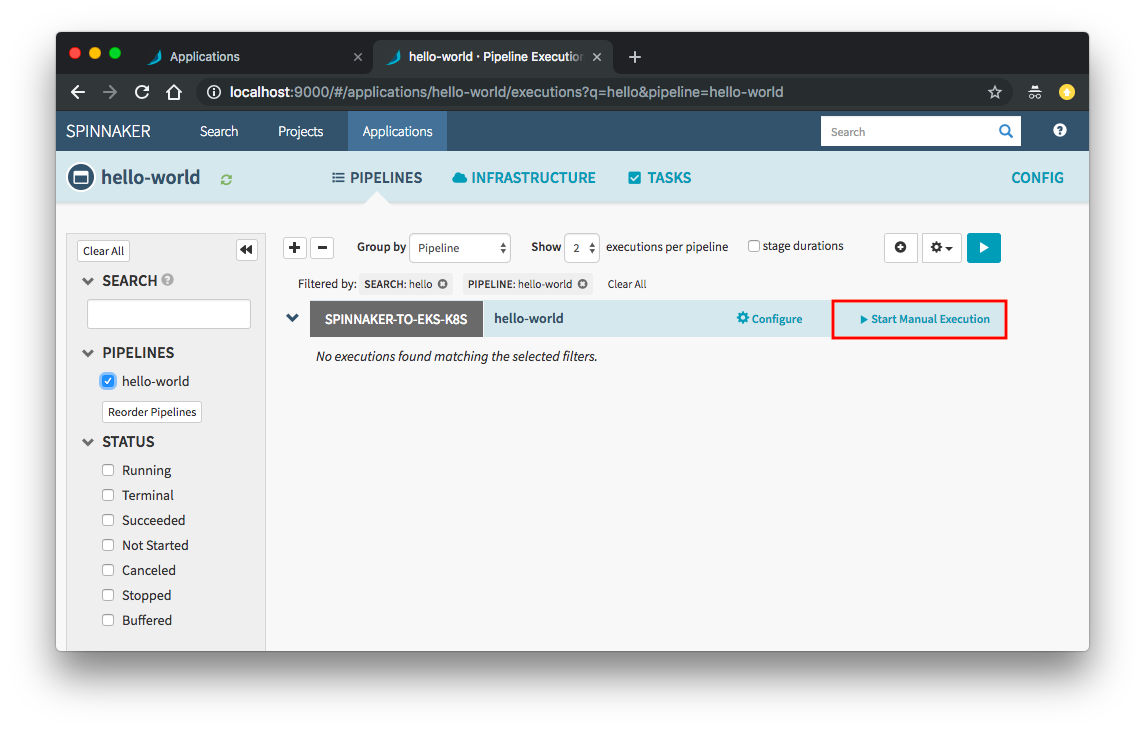Click Clear All next to filter tags

point(627,284)
